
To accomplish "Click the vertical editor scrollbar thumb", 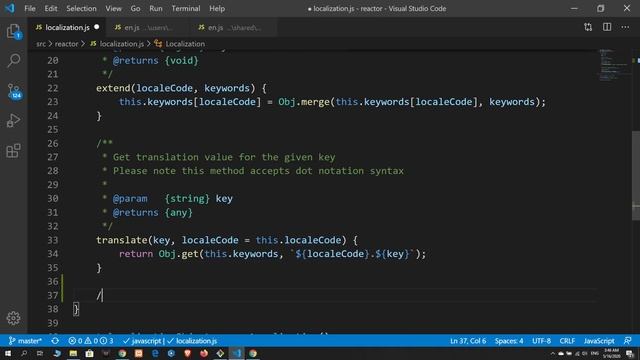I will (x=636, y=176).
